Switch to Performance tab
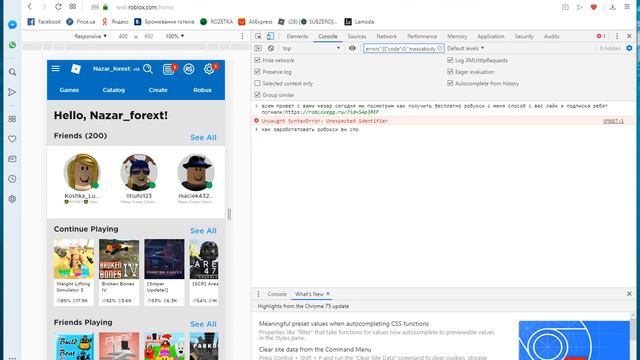 click(422, 36)
